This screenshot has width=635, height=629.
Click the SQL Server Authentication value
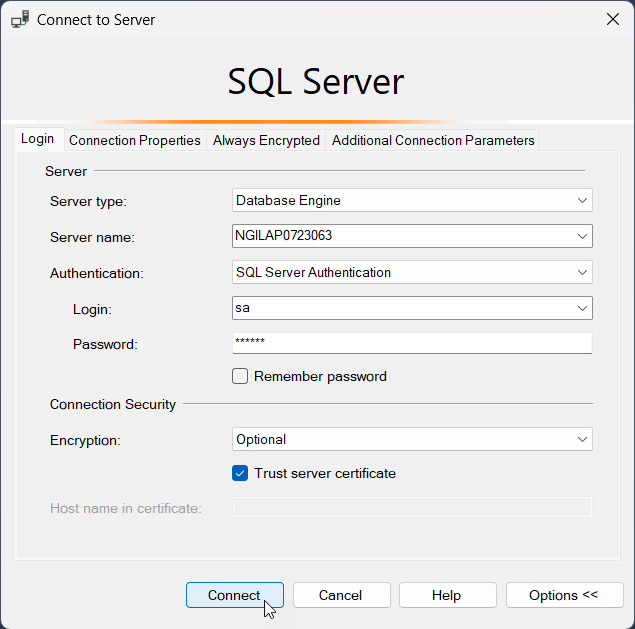[313, 273]
